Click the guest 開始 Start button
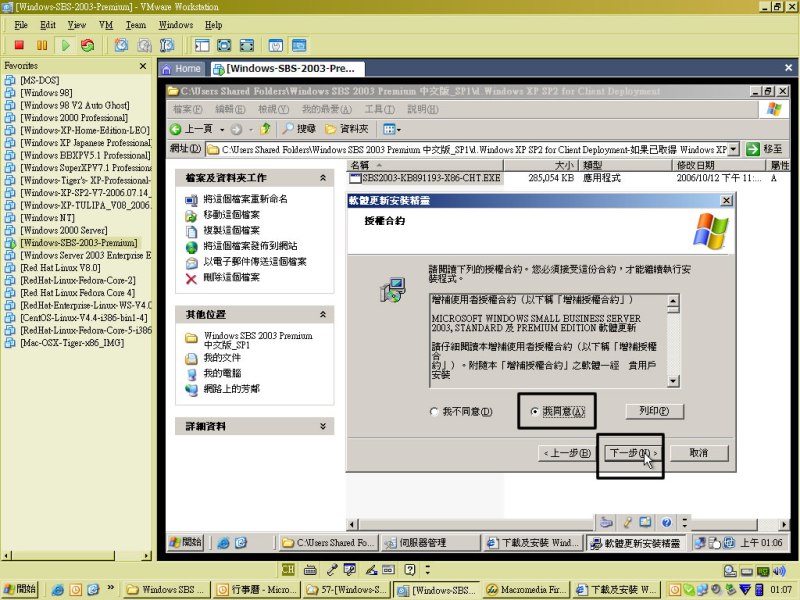 [x=186, y=542]
